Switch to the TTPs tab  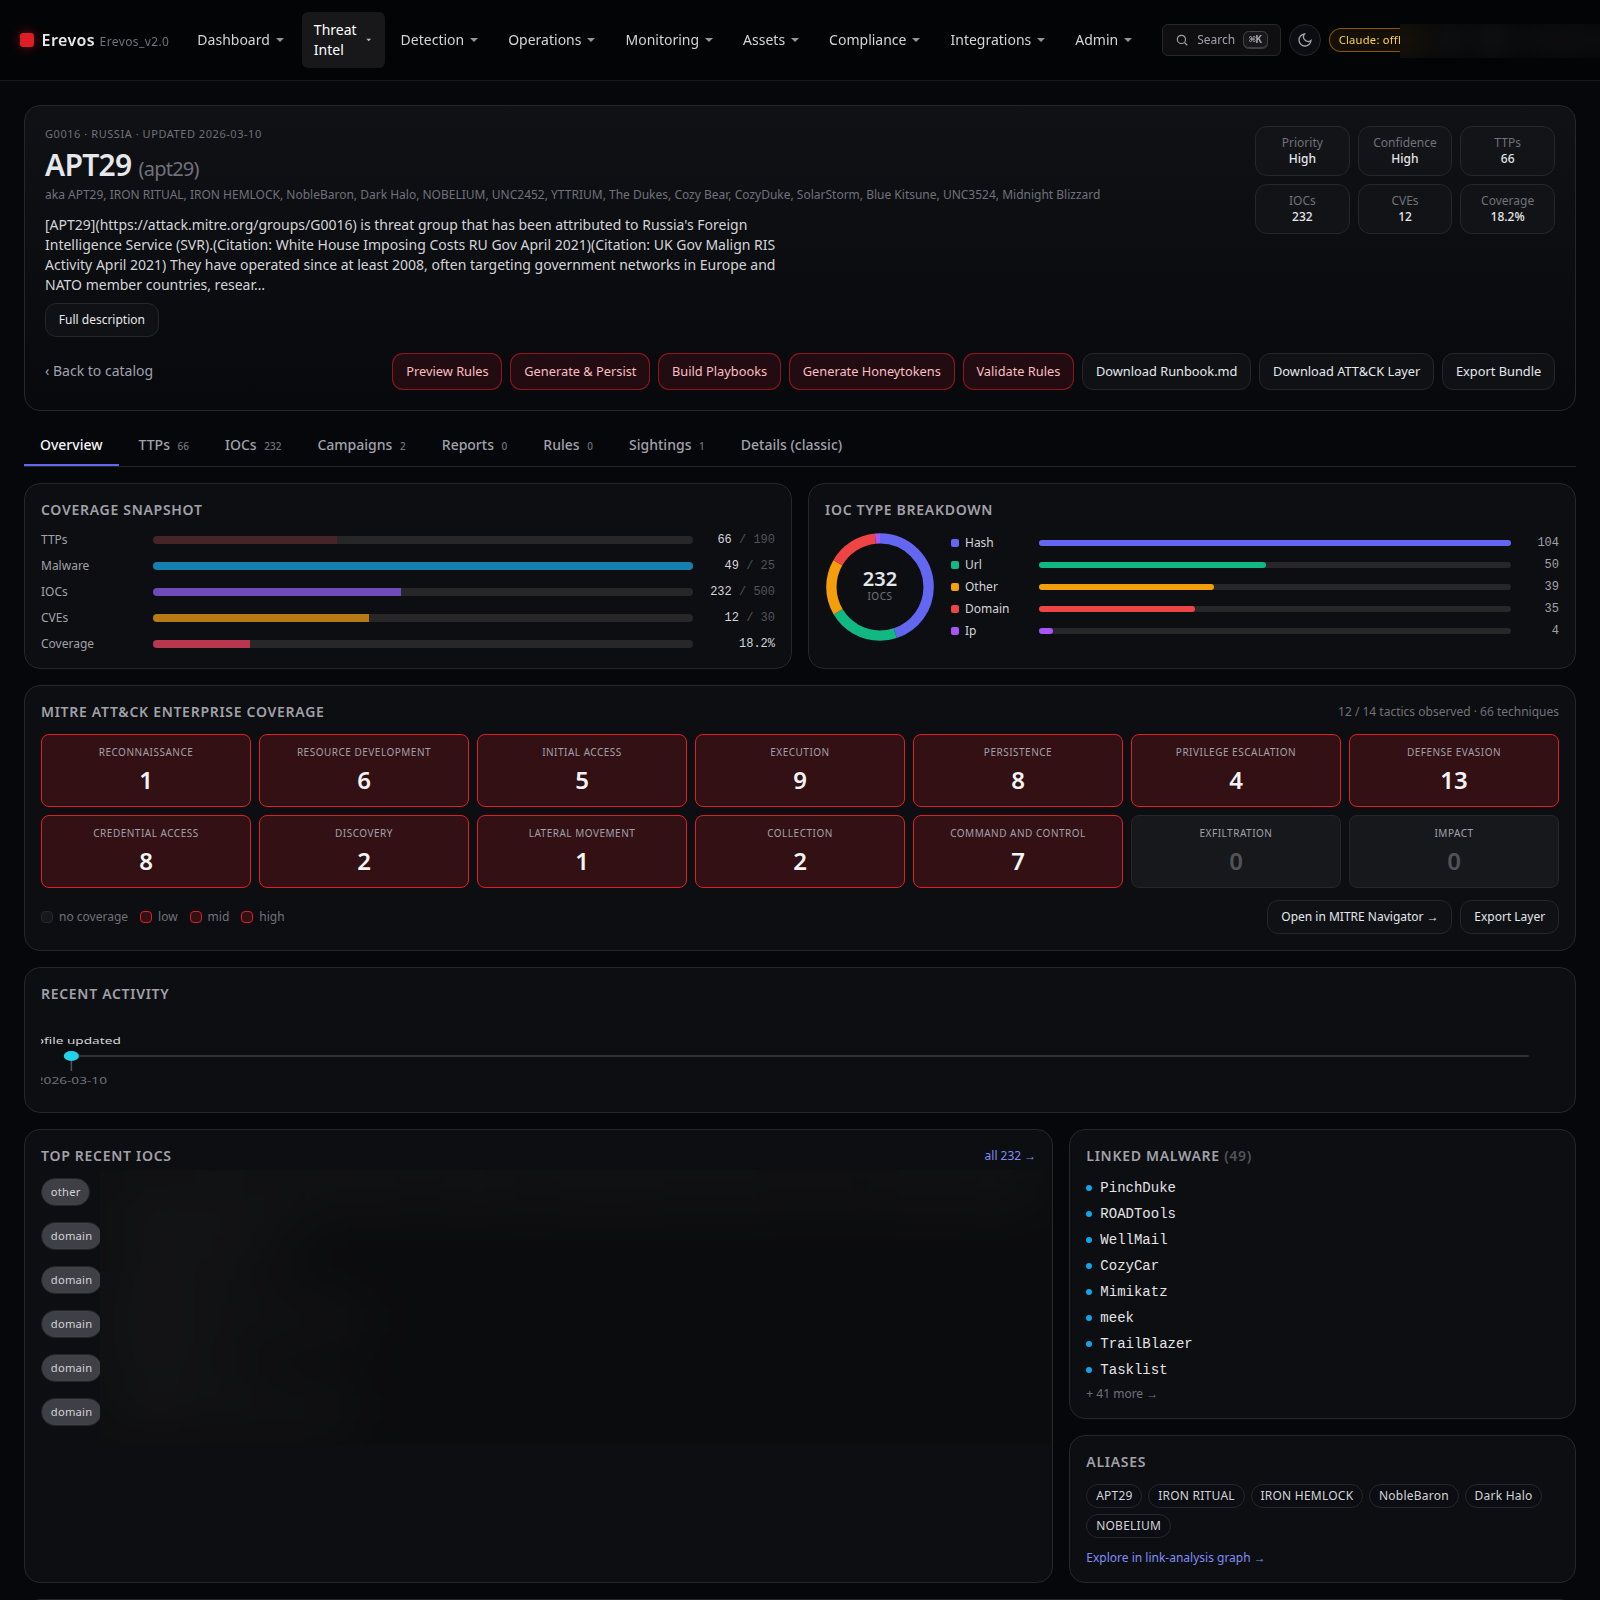(164, 445)
